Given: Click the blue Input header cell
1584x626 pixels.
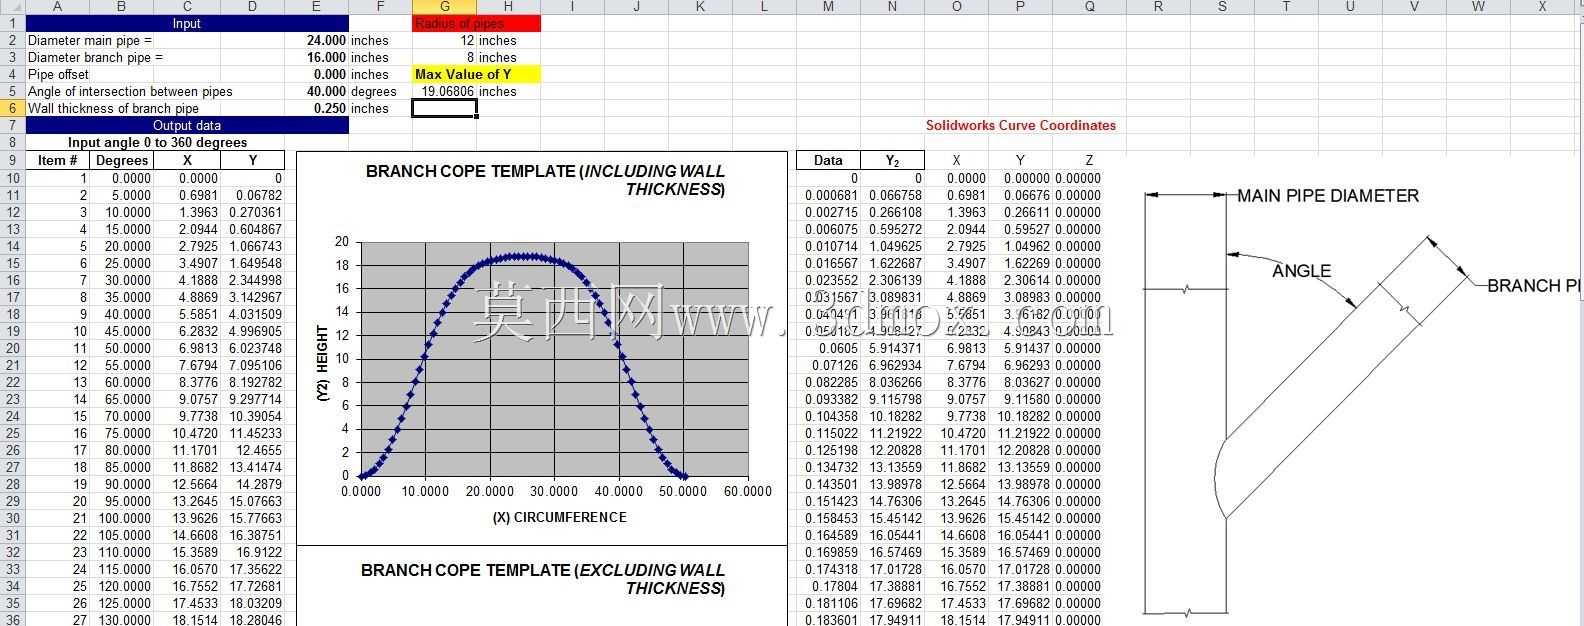Looking at the screenshot, I should pos(187,23).
